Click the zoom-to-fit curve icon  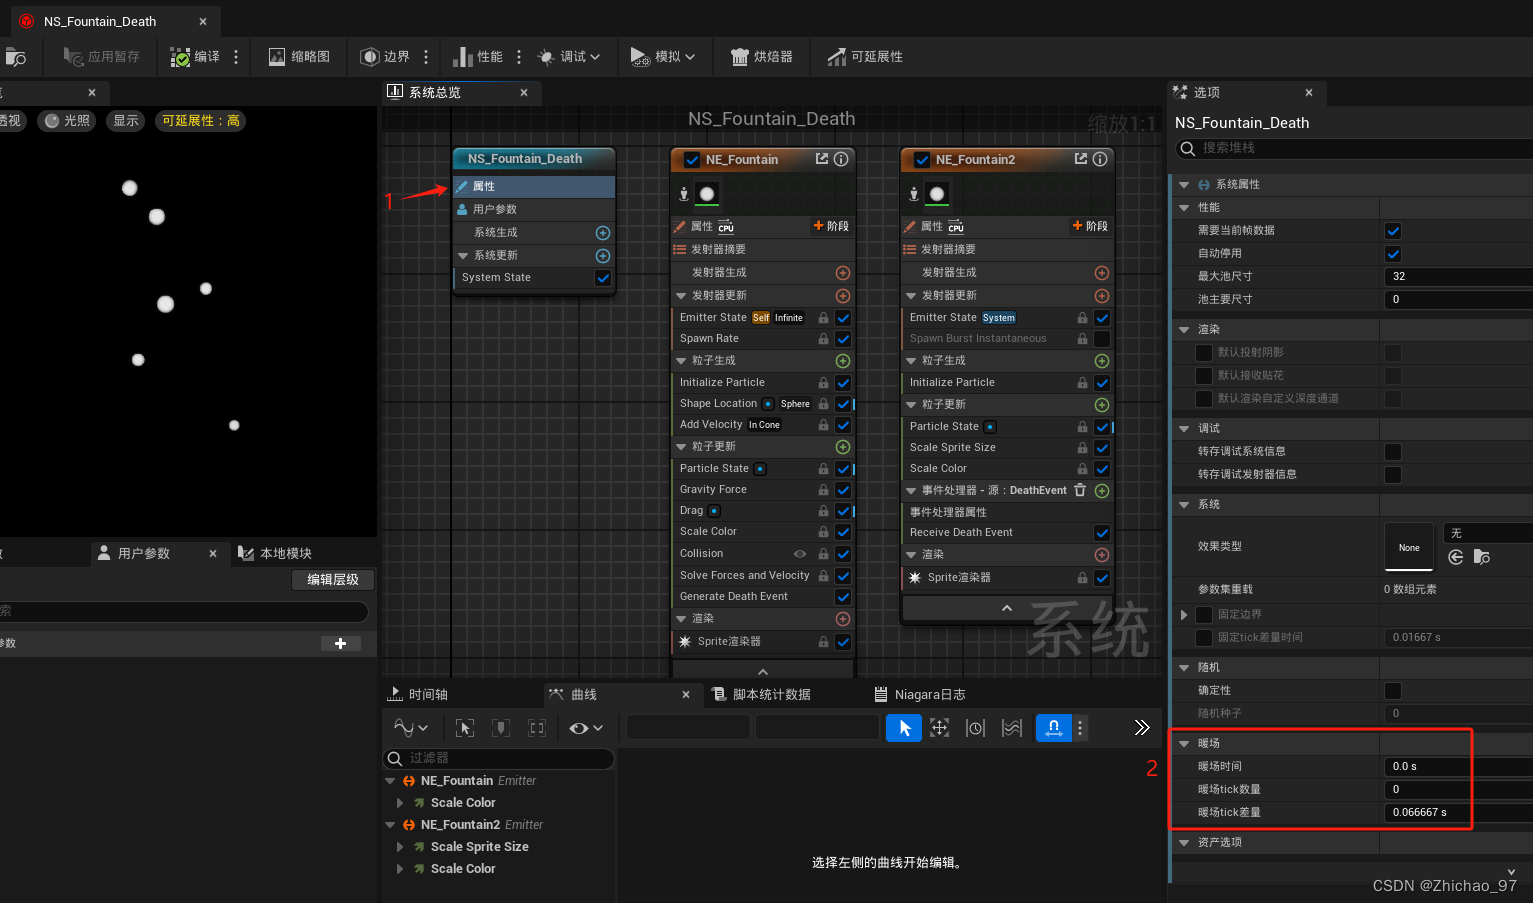click(x=939, y=728)
